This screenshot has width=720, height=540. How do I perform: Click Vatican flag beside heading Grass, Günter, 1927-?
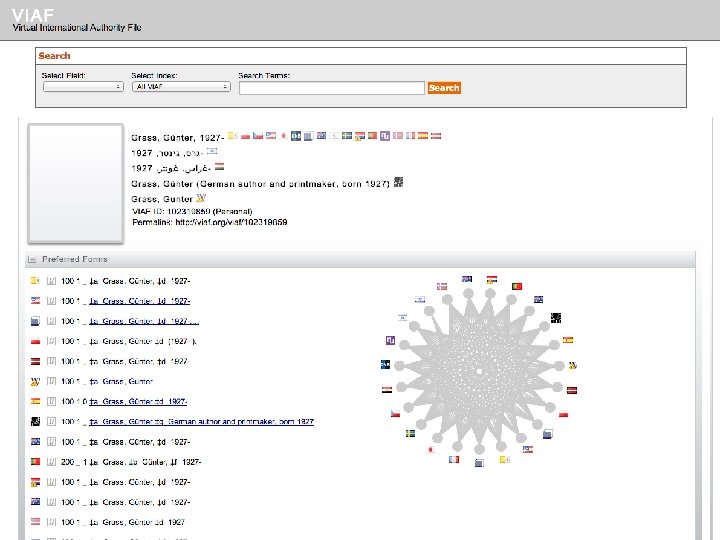point(233,135)
